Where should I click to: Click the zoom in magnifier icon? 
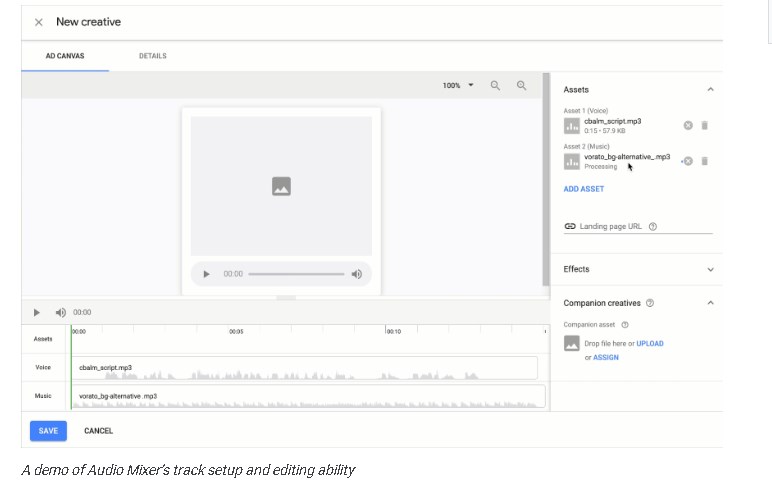[521, 86]
